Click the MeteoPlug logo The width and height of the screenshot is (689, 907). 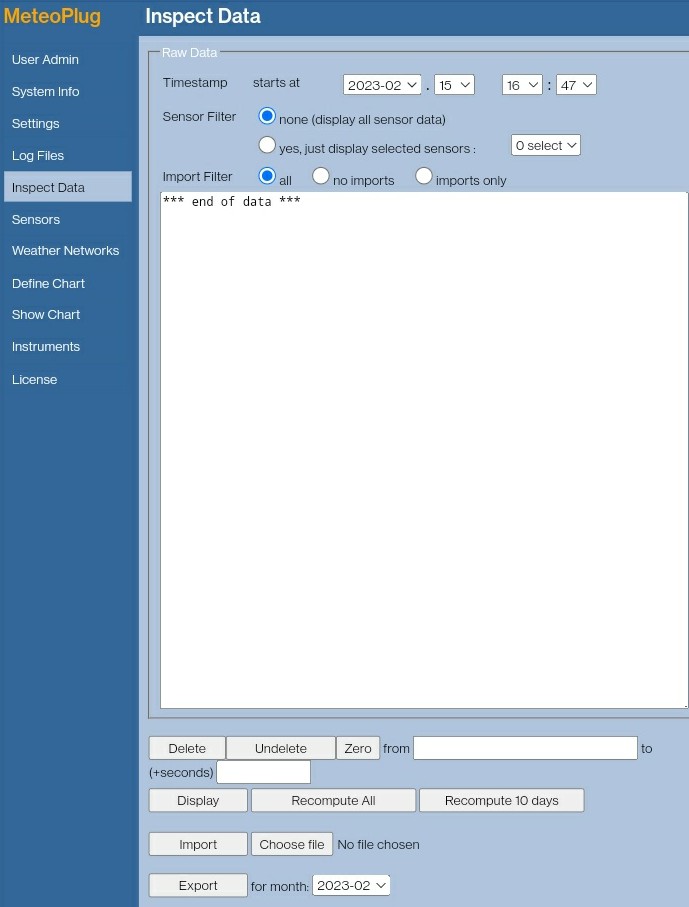(x=52, y=16)
